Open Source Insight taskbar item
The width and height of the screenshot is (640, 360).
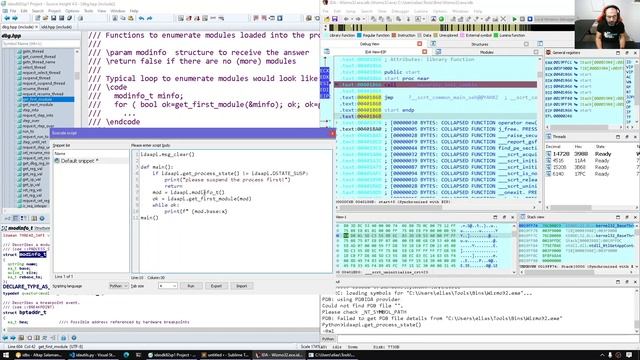click(171, 355)
